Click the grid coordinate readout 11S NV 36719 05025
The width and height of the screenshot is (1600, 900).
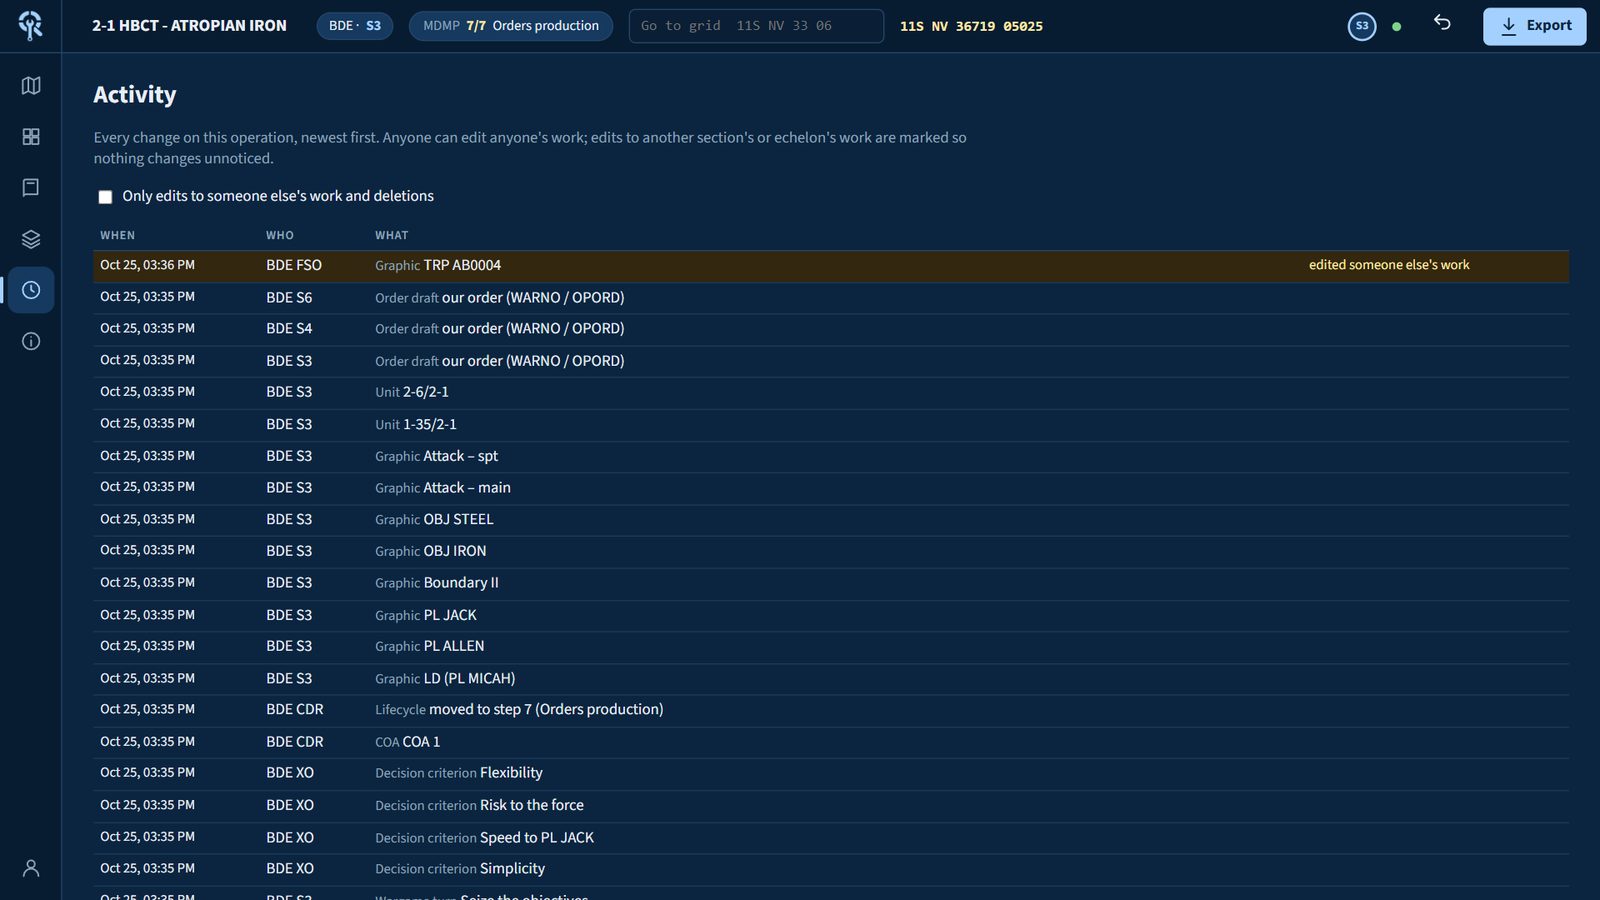click(x=971, y=27)
